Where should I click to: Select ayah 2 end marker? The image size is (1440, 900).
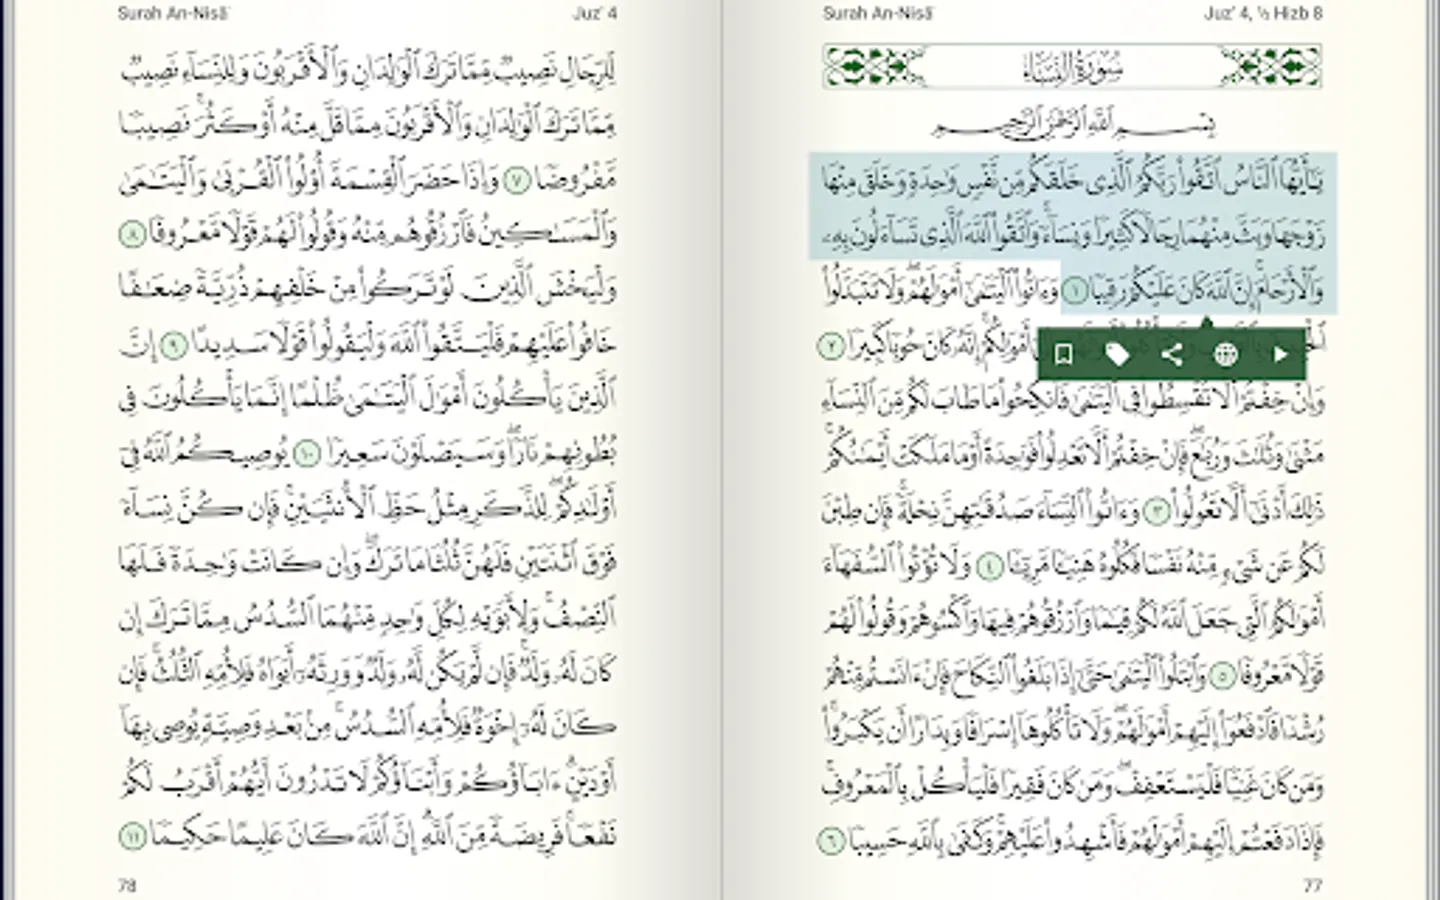[x=832, y=346]
